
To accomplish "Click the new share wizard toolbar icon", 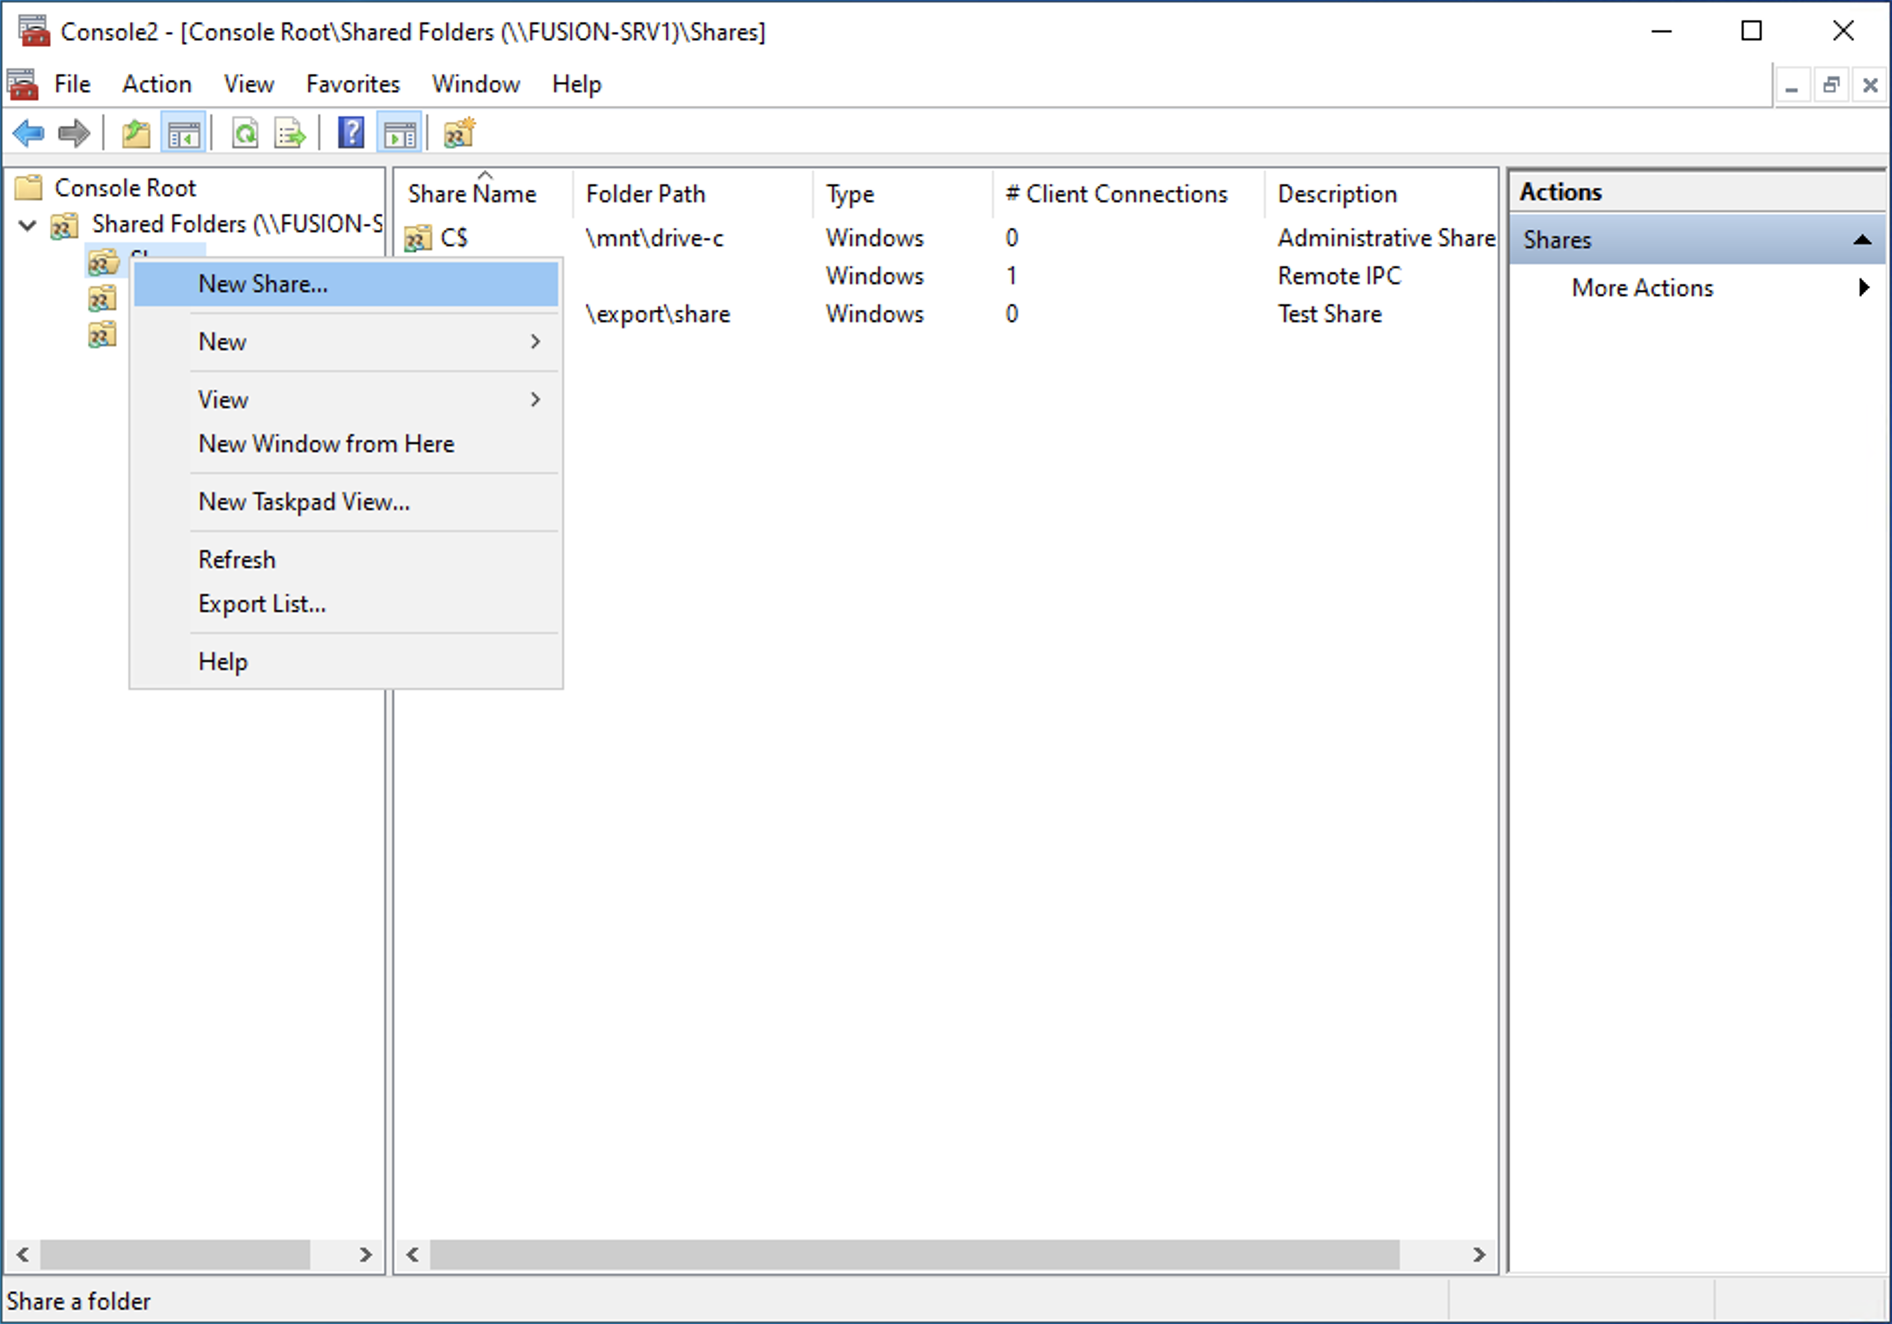I will pos(459,133).
